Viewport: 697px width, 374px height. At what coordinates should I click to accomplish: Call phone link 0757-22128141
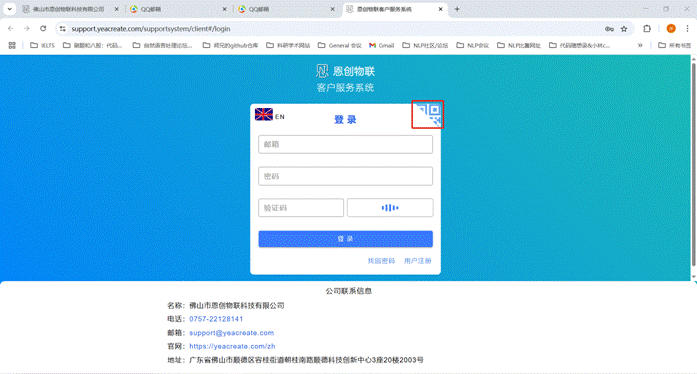[x=216, y=319]
